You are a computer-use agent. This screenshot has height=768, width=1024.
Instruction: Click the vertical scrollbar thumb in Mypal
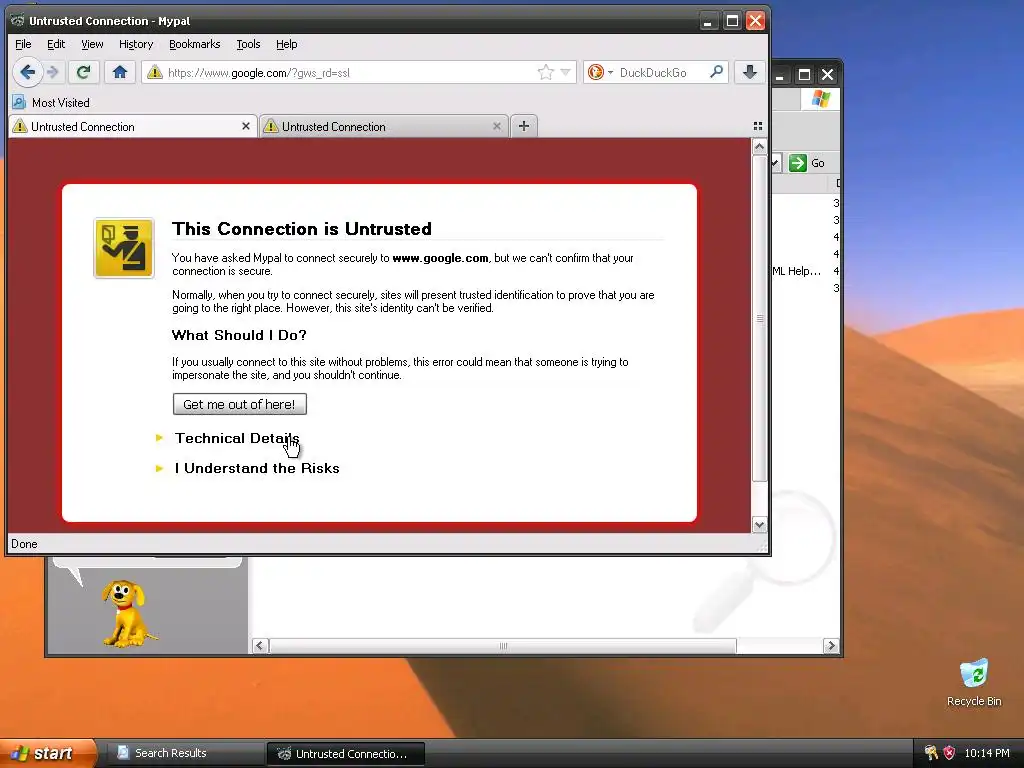pos(759,318)
